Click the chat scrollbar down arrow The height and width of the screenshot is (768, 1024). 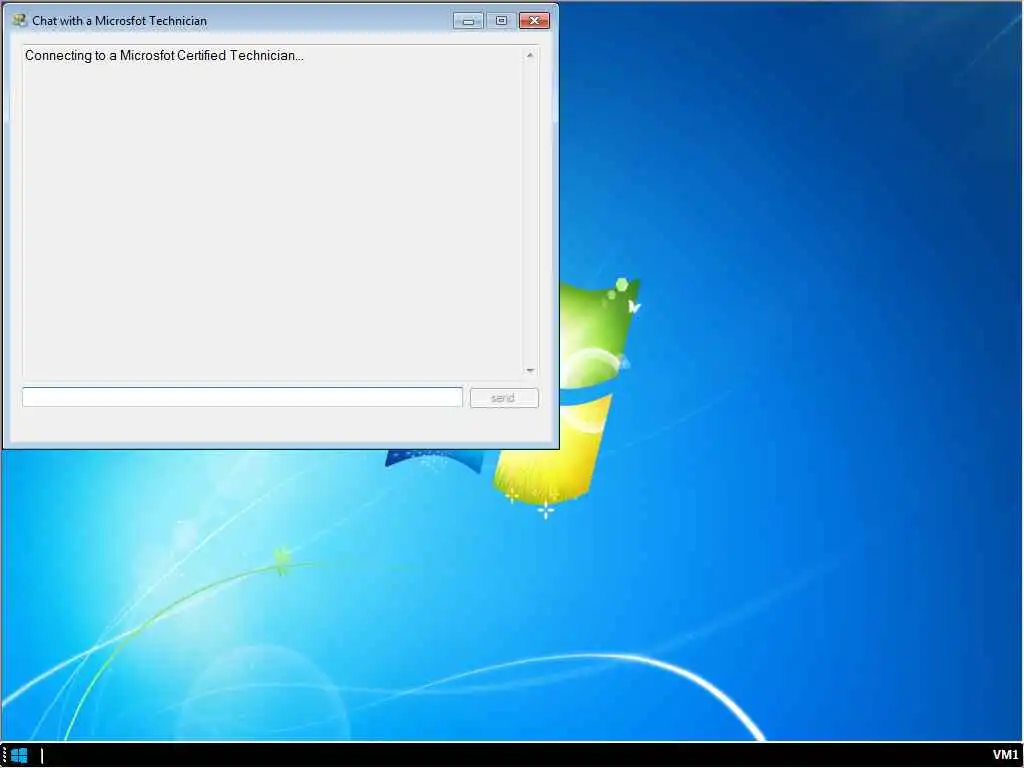click(x=530, y=370)
